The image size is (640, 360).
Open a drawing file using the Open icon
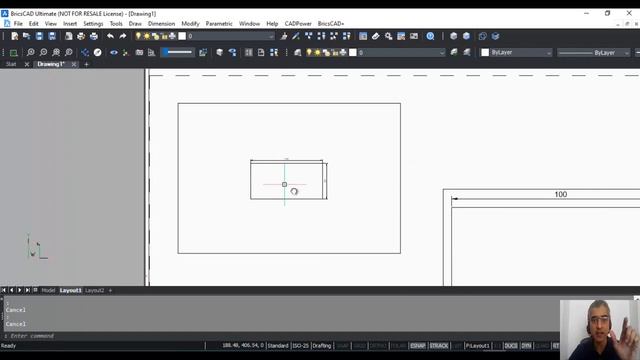(27, 36)
